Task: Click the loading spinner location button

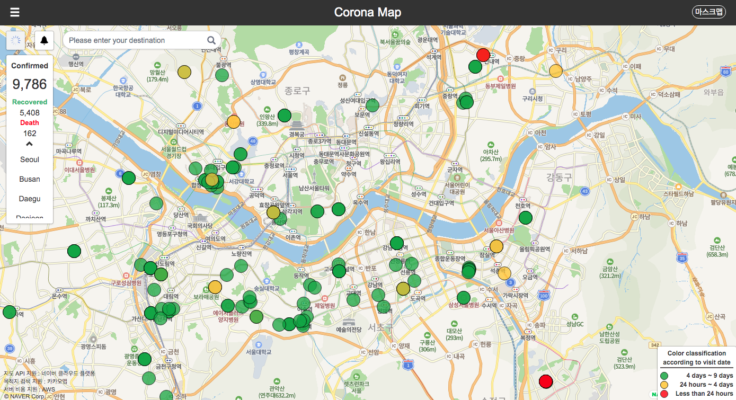Action: [x=17, y=41]
